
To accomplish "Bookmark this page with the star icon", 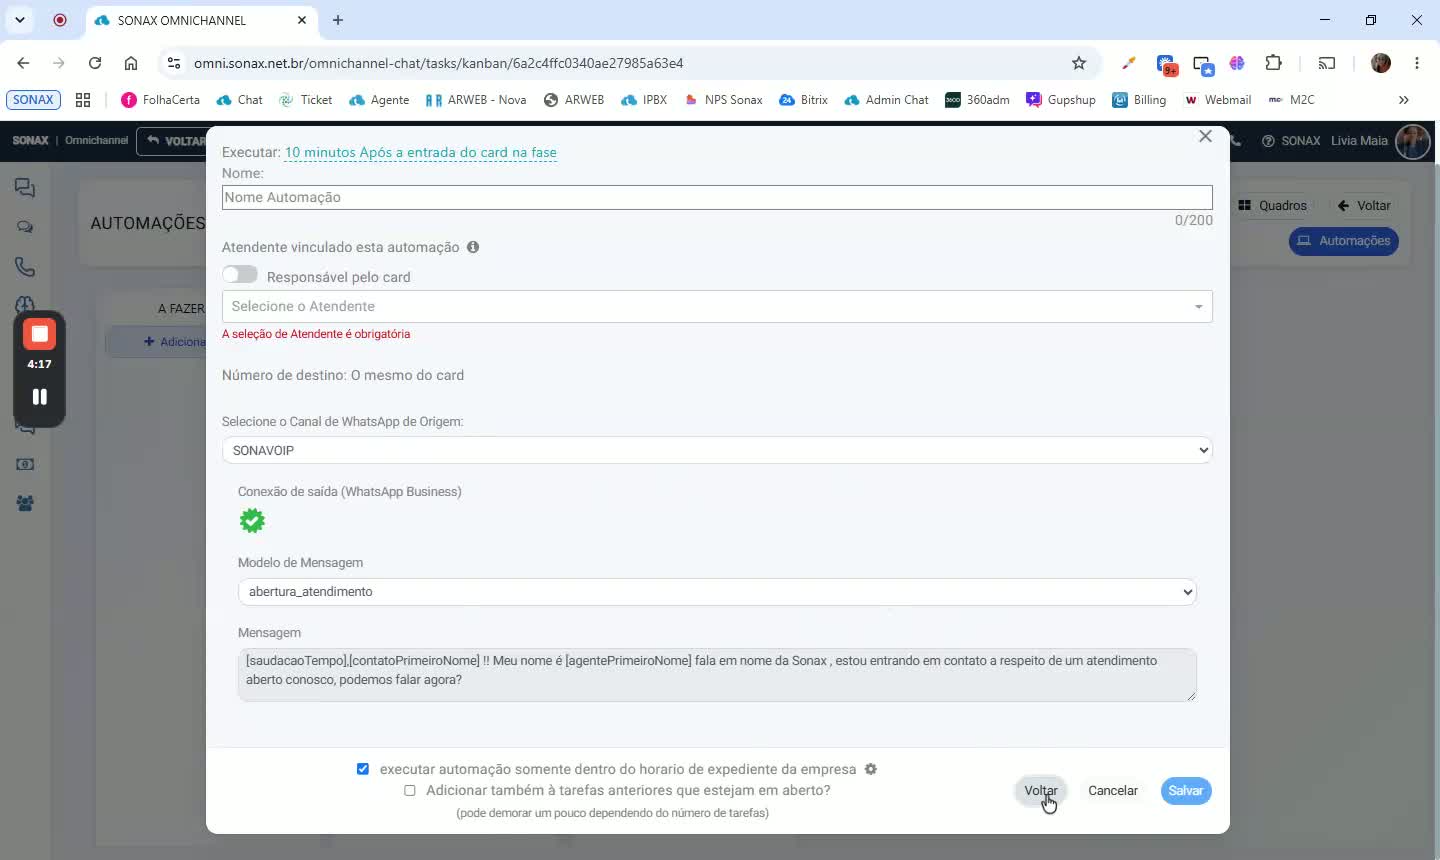I will coord(1079,63).
